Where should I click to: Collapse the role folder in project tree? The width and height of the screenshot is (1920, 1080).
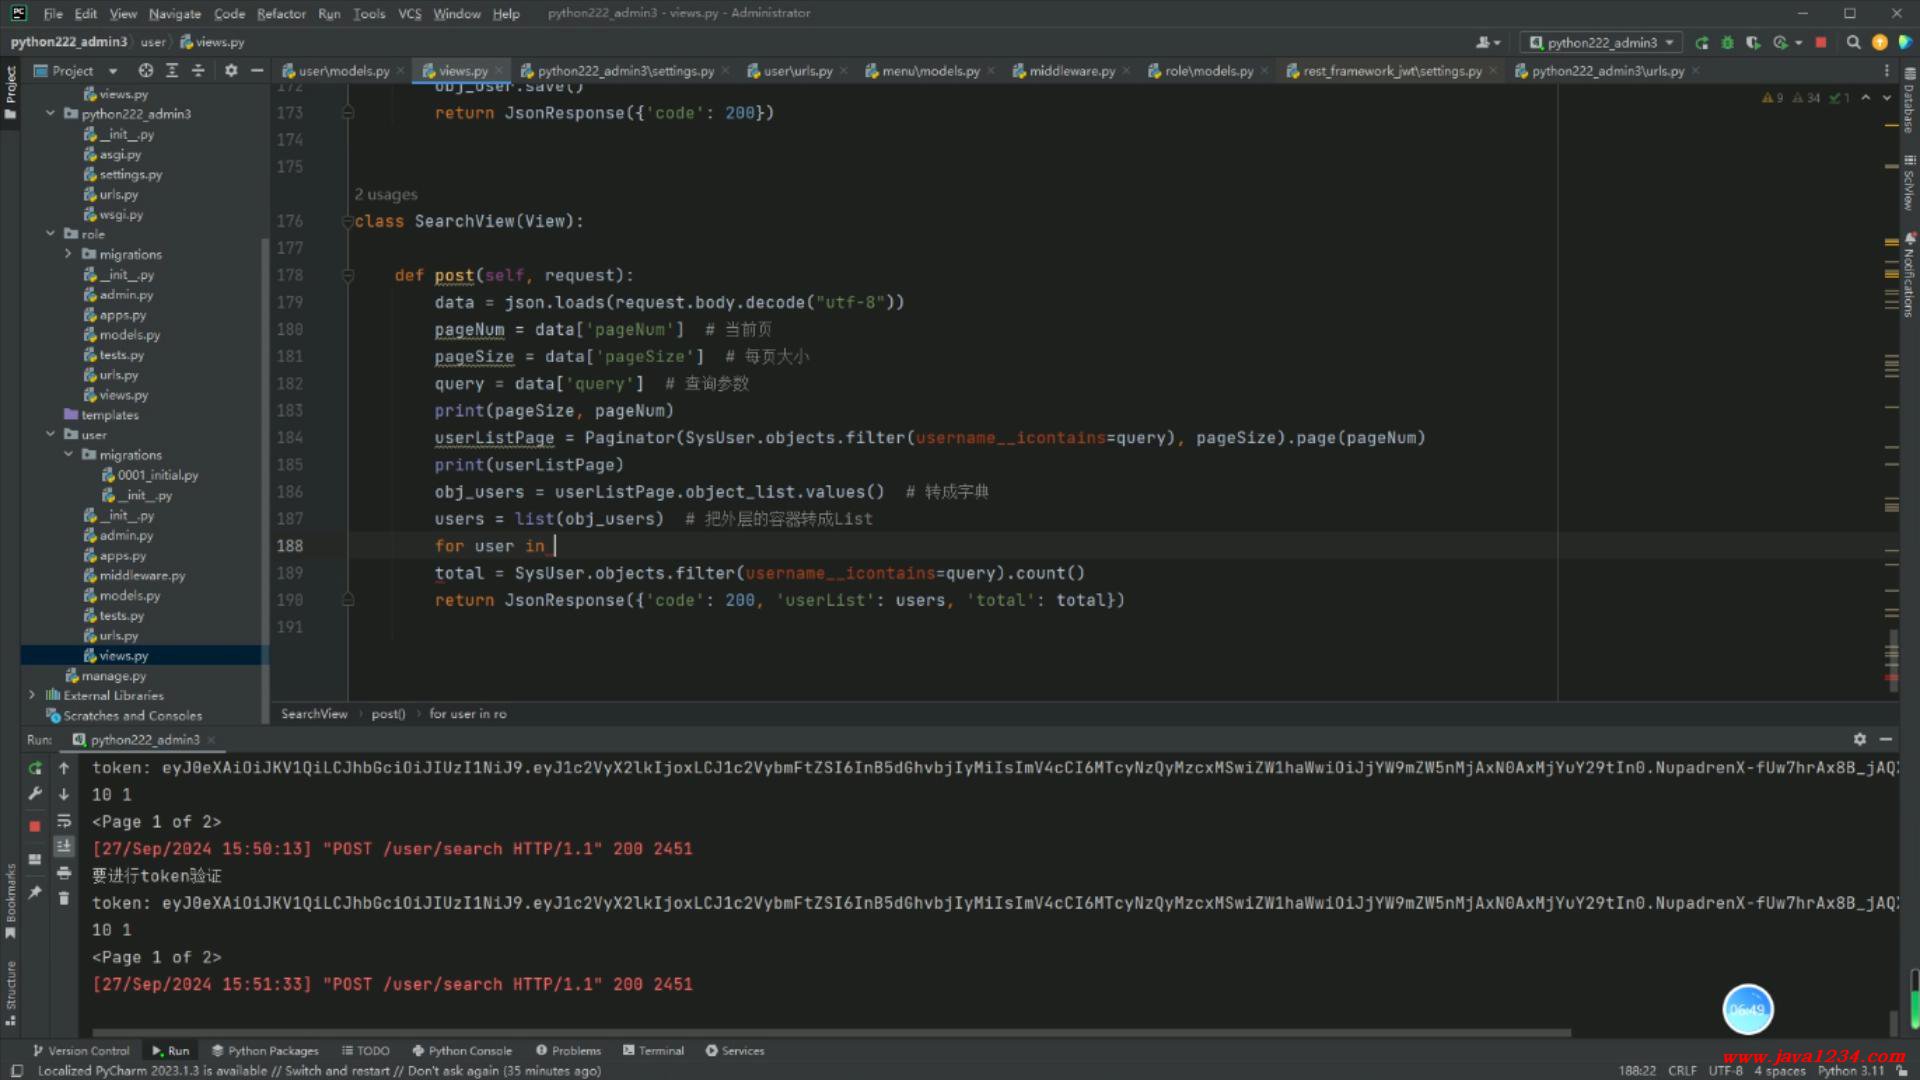[x=50, y=234]
